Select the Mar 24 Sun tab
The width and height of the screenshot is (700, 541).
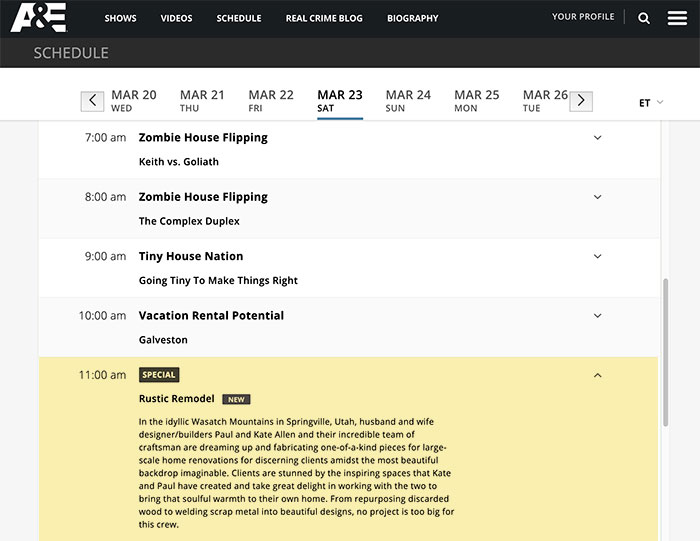[x=408, y=101]
